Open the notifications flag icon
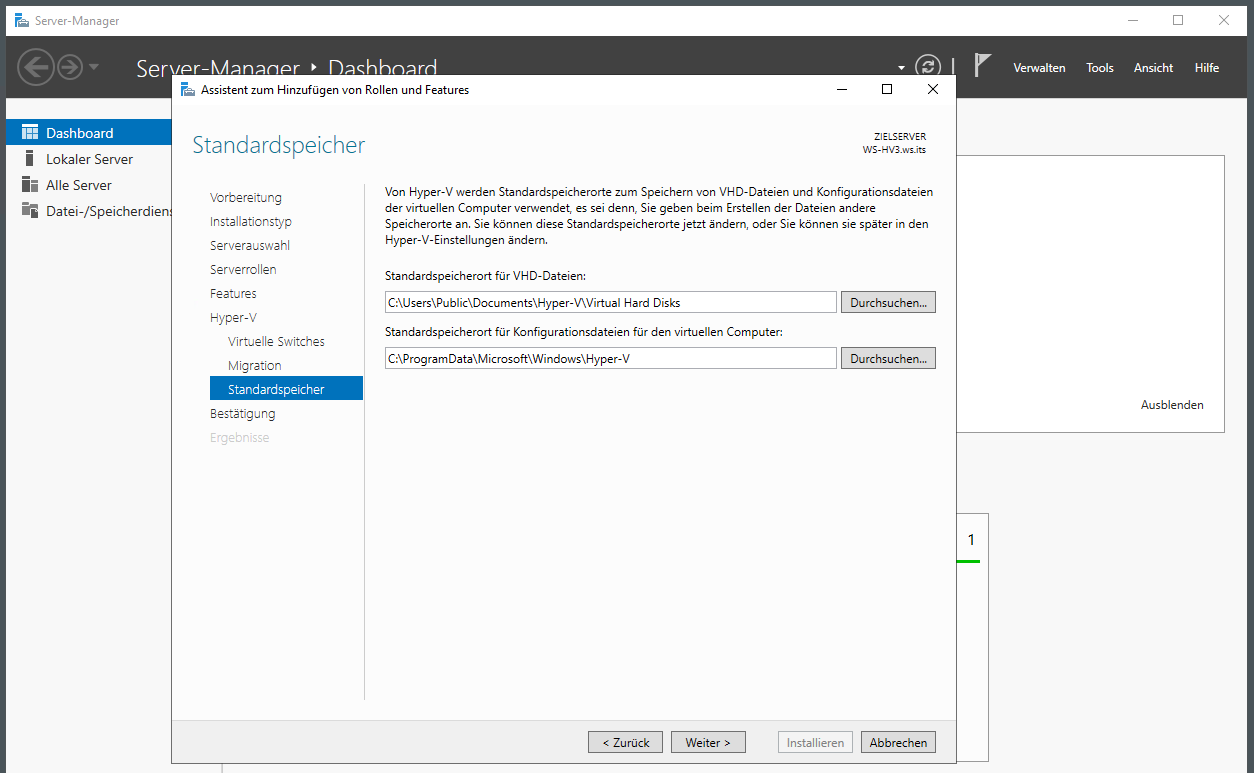The image size is (1254, 773). [x=982, y=66]
